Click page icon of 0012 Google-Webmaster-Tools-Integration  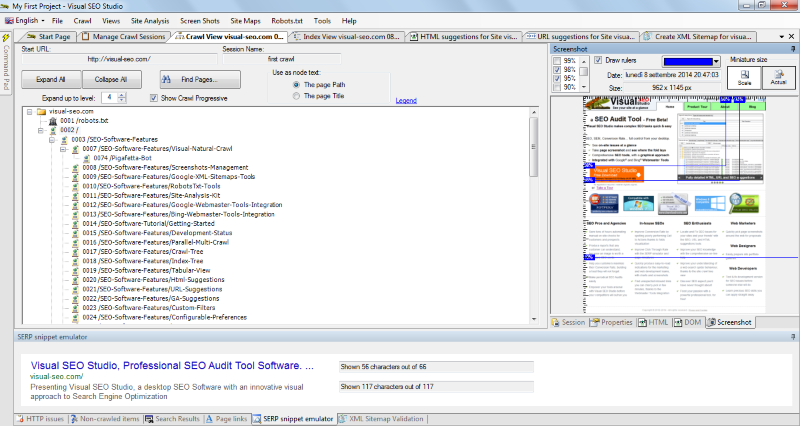click(x=76, y=205)
